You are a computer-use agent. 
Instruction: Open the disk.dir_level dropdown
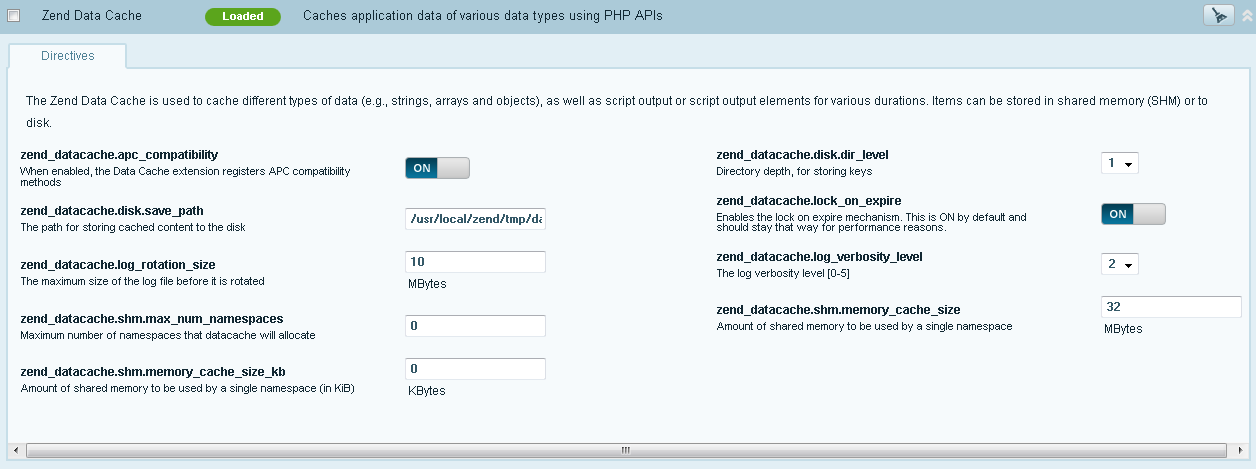(x=1119, y=163)
